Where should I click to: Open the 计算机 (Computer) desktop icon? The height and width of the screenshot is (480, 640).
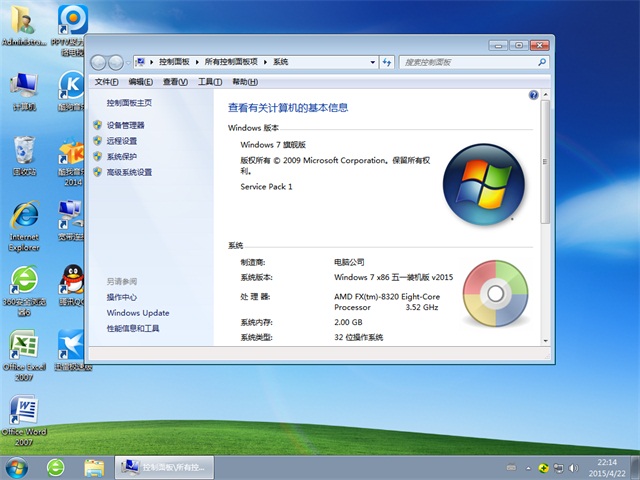[24, 92]
